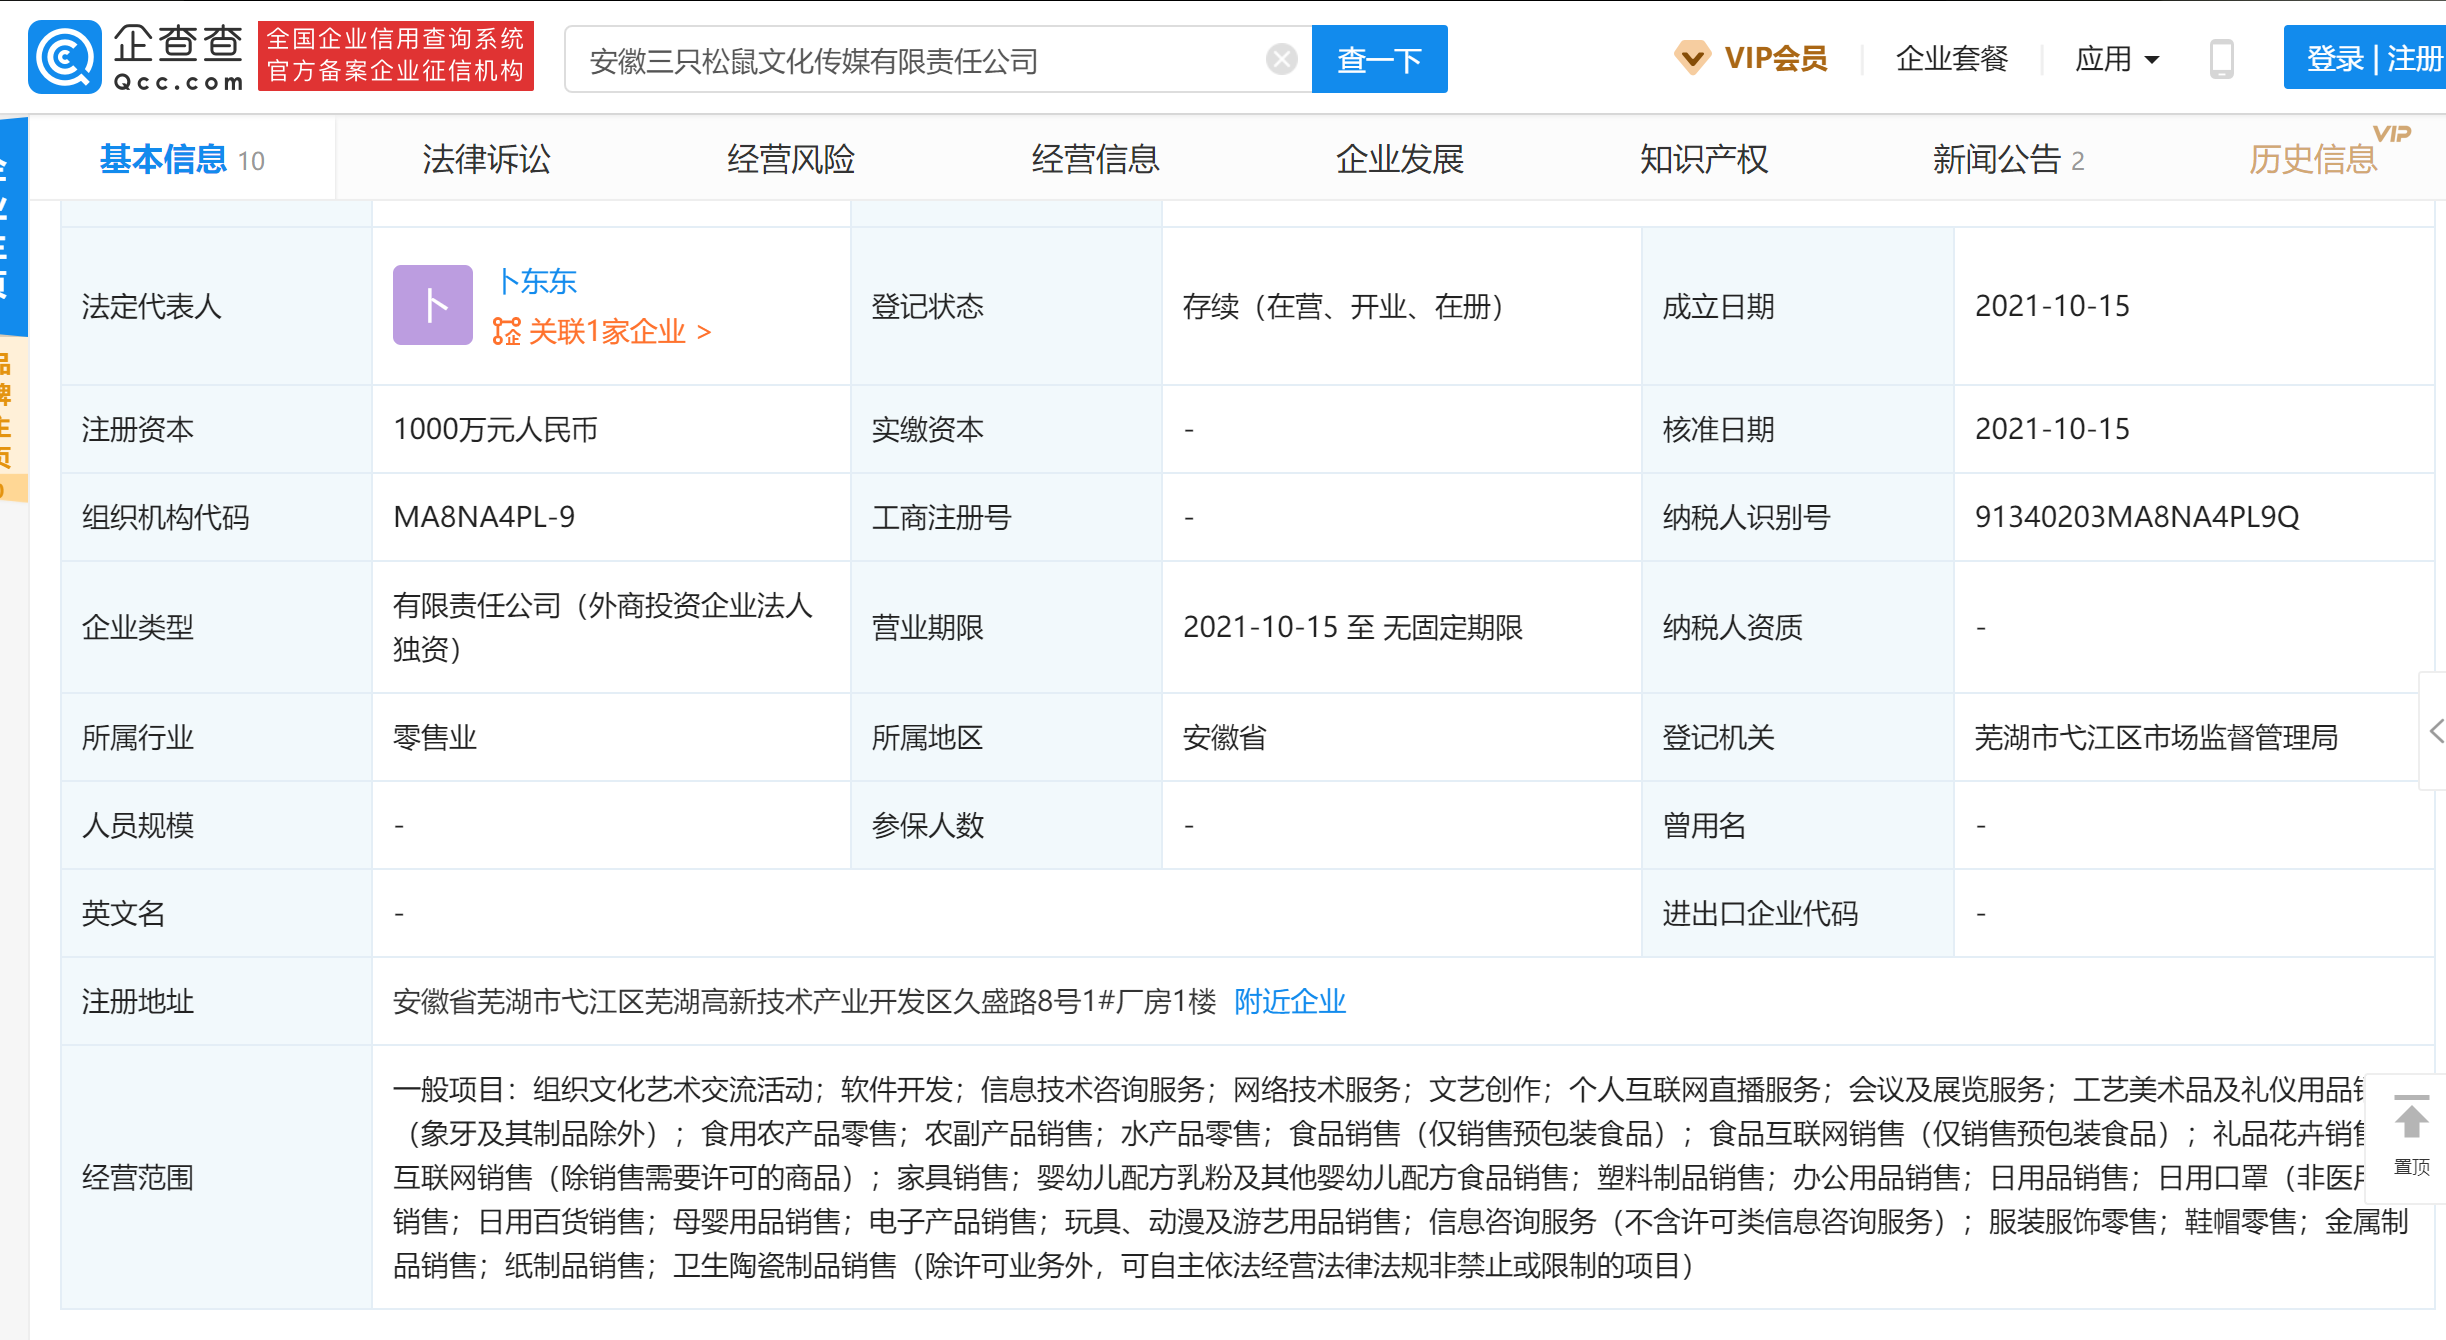This screenshot has width=2446, height=1340.
Task: Select the 知识产权 tab
Action: pos(1704,159)
